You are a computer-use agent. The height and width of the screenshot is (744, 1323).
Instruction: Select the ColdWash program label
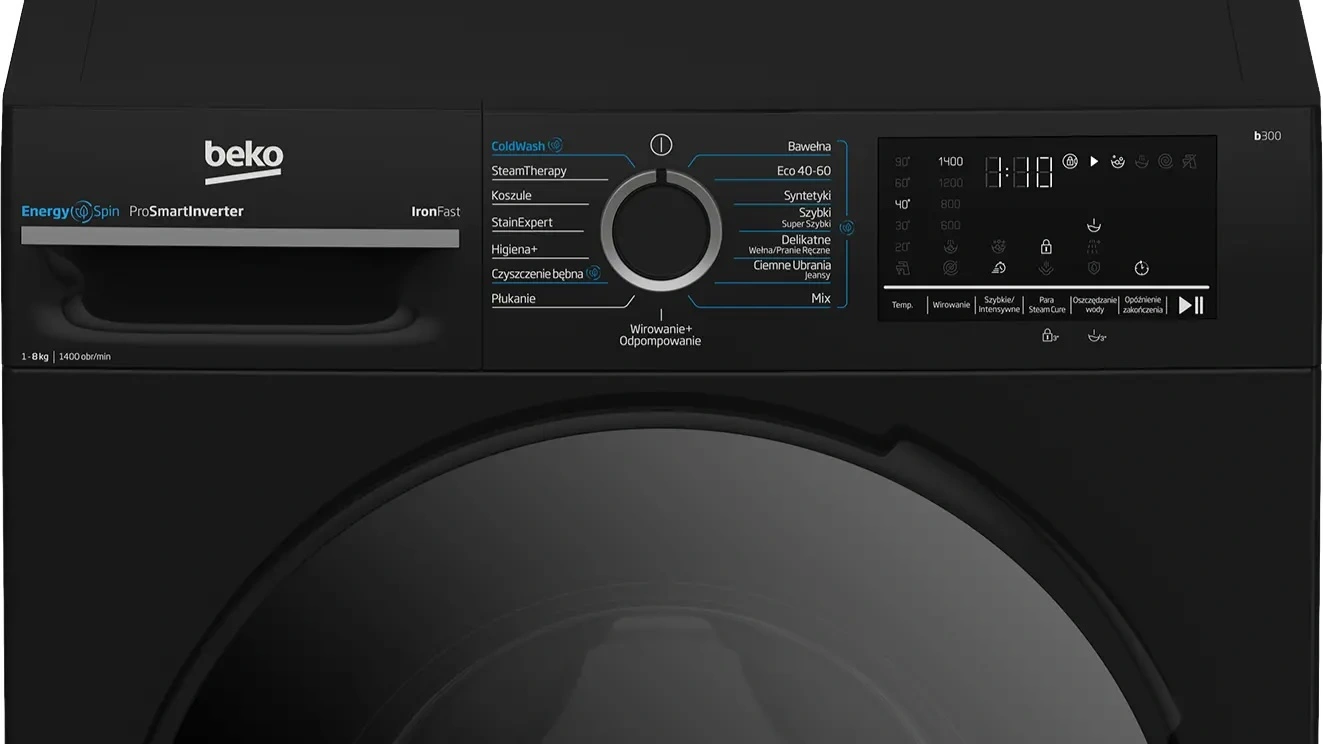click(518, 146)
